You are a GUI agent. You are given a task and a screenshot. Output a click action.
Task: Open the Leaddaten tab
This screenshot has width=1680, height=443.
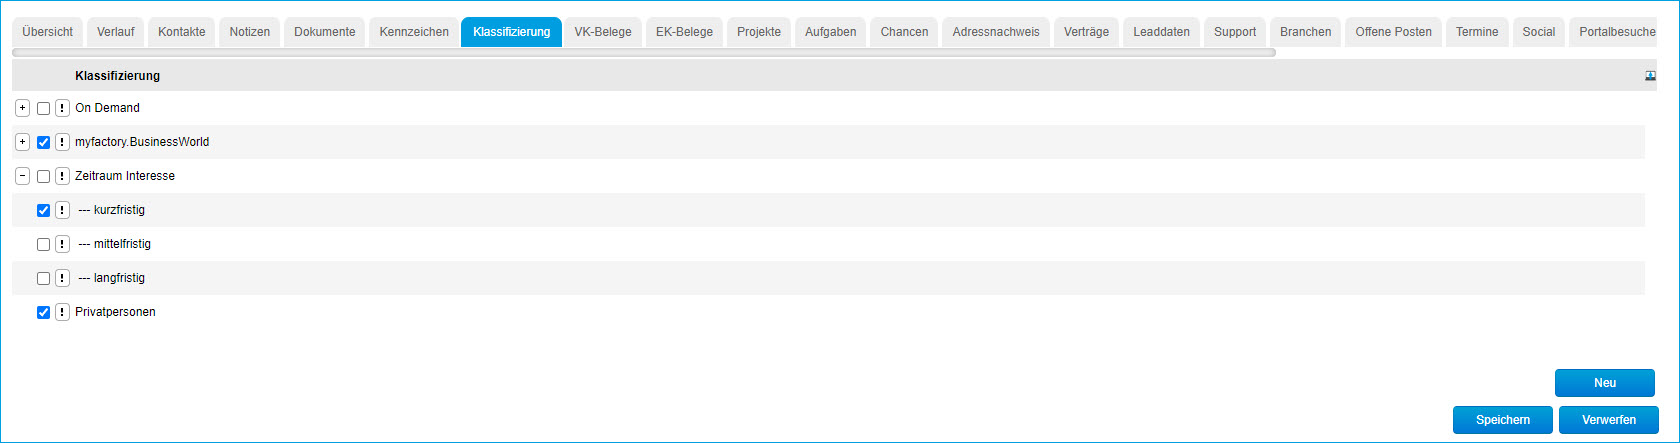click(x=1162, y=32)
